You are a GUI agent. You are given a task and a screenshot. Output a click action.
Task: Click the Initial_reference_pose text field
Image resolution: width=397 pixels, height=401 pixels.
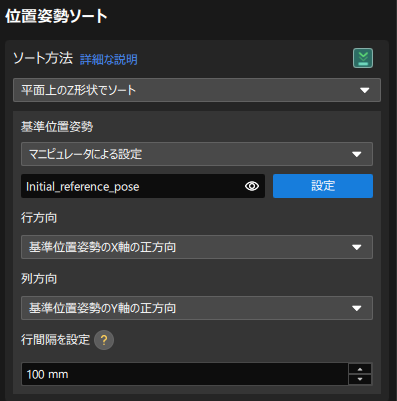click(143, 186)
